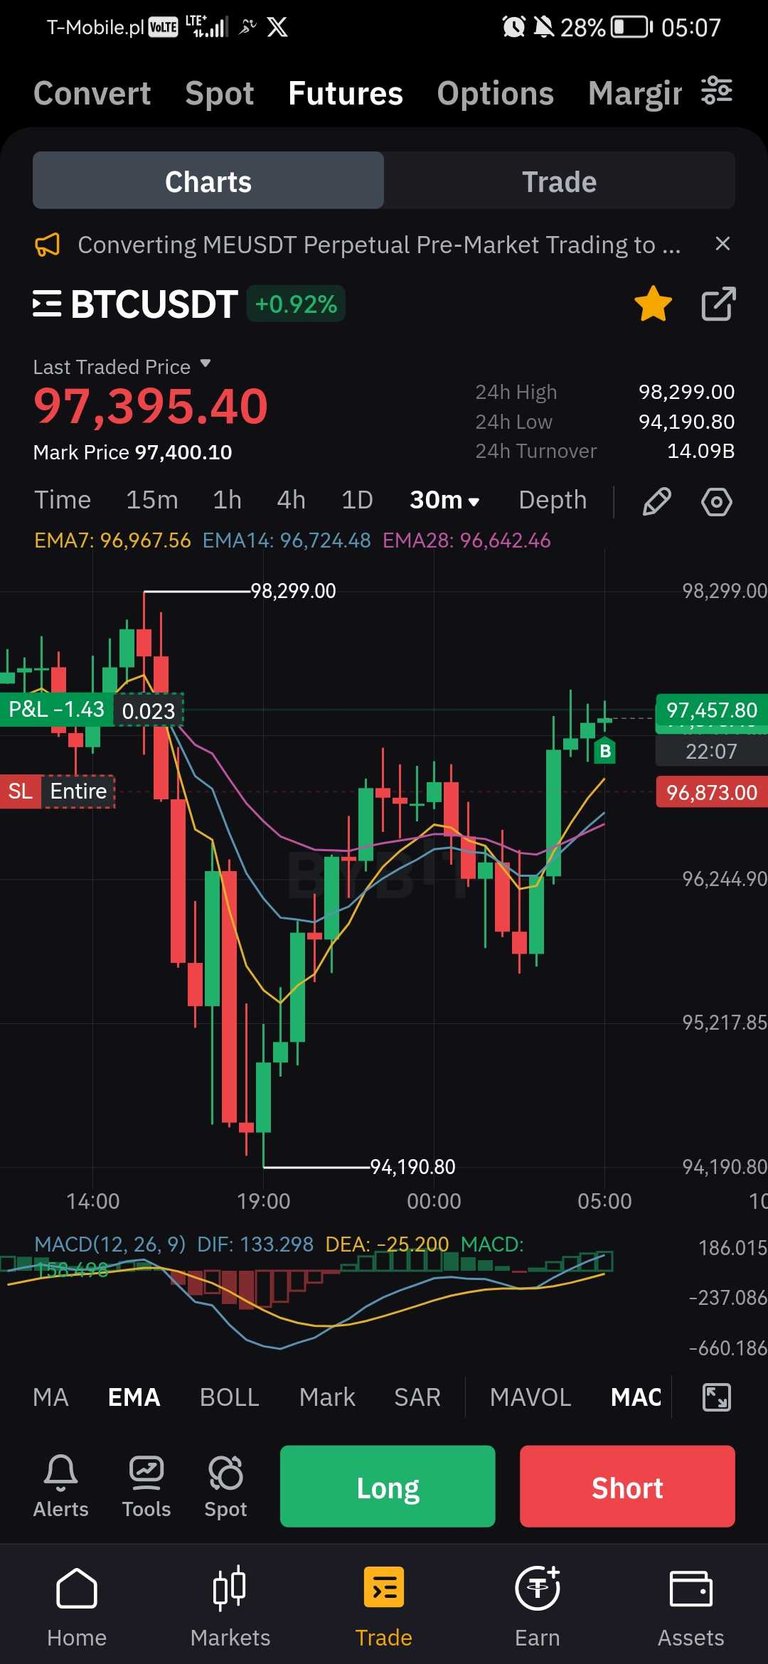This screenshot has width=768, height=1664.
Task: Expand Last Traded Price dropdown arrow
Action: coord(205,364)
